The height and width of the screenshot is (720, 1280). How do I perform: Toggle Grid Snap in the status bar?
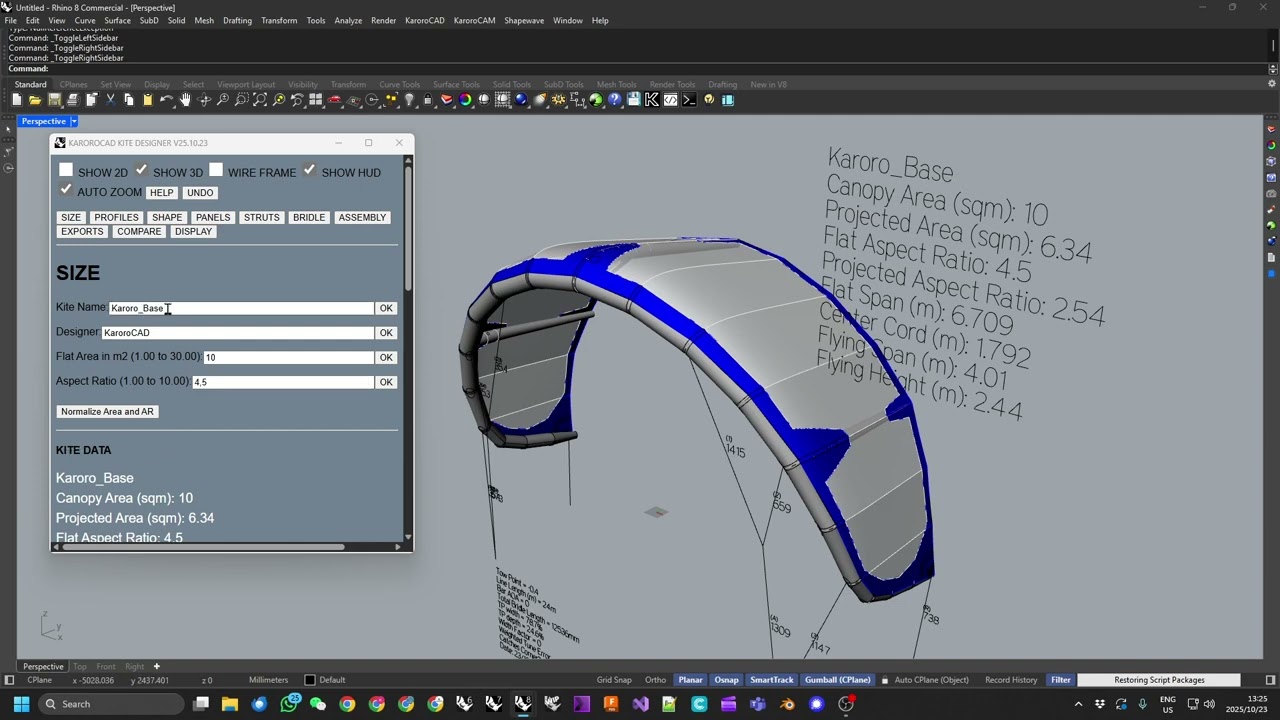[614, 680]
